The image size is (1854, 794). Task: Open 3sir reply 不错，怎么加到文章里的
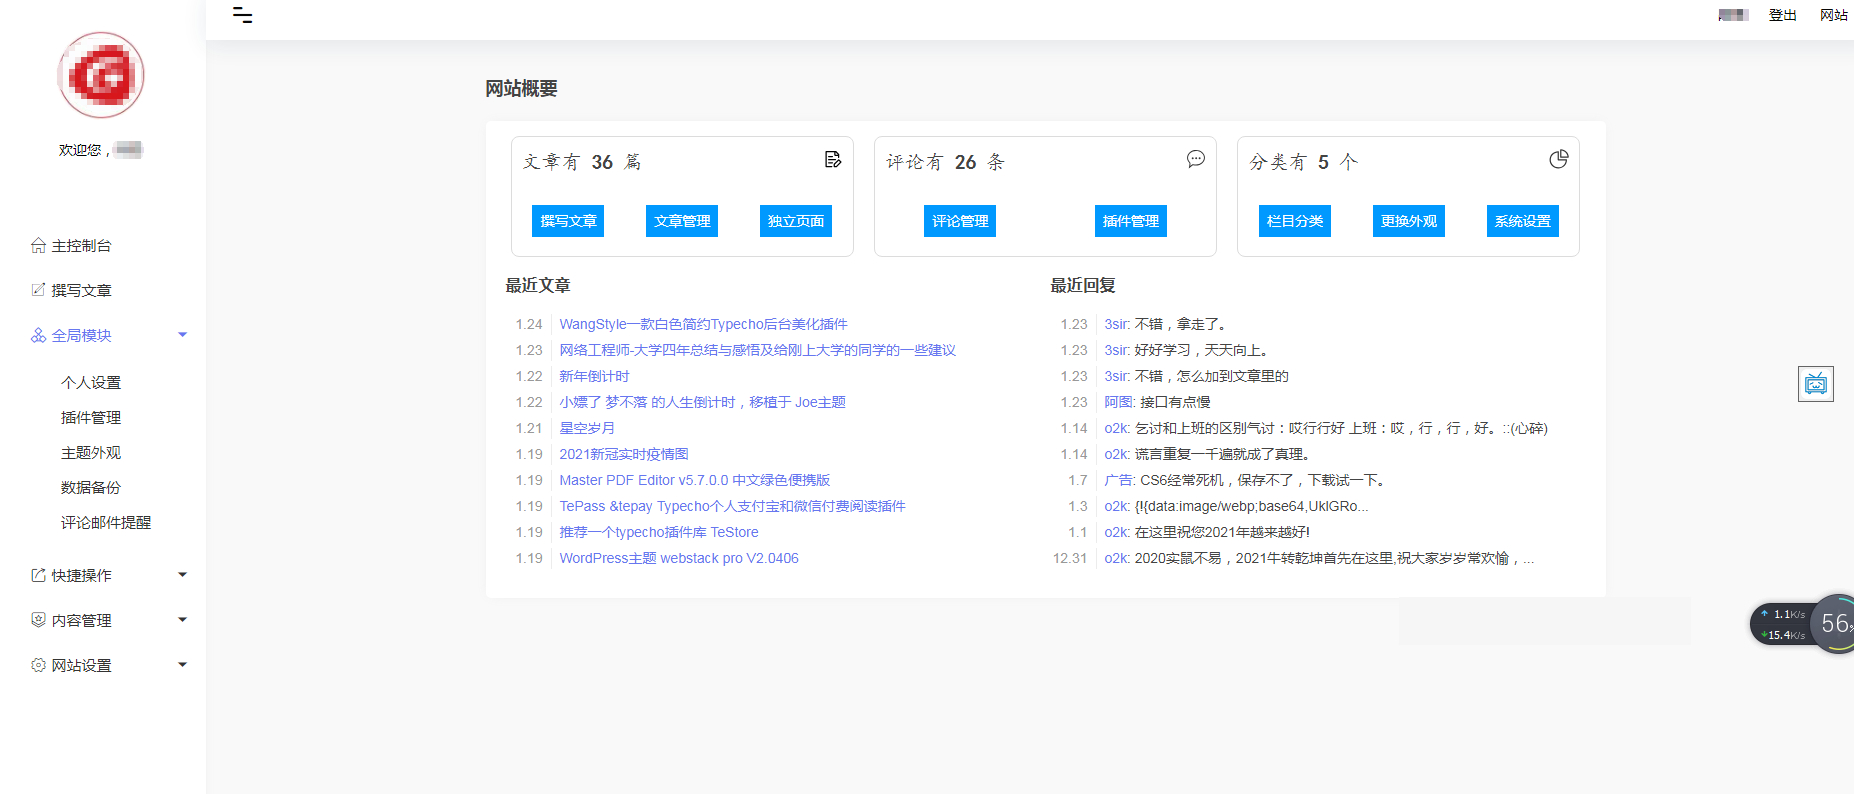pos(1196,376)
